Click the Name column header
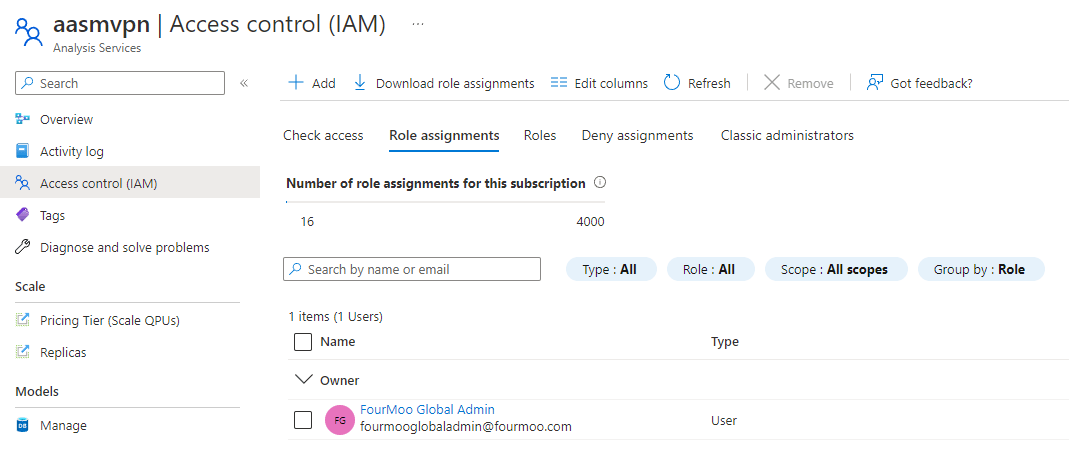This screenshot has height=455, width=1069. 337,342
